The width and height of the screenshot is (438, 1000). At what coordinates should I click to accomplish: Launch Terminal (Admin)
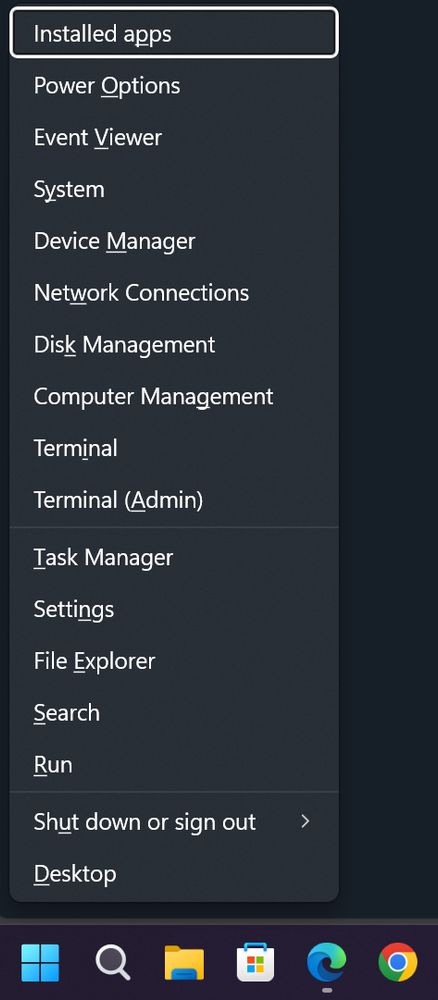click(174, 500)
